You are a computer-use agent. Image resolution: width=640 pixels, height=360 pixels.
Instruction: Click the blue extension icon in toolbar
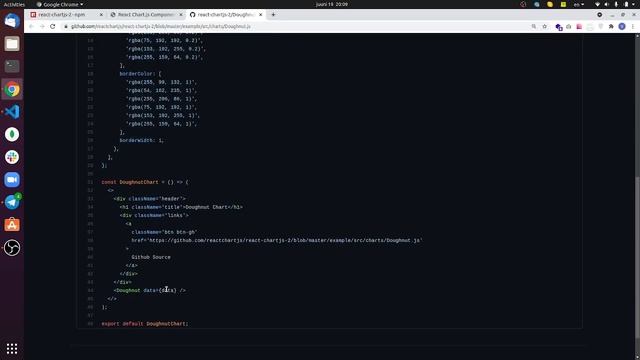(x=559, y=27)
